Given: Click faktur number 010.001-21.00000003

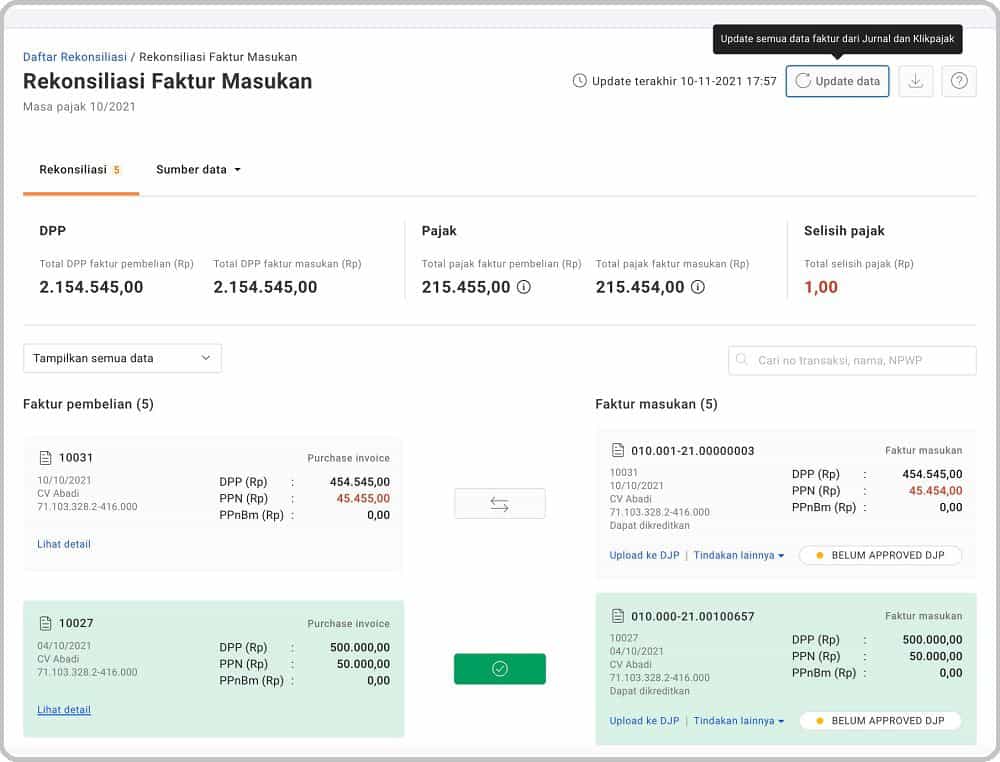Looking at the screenshot, I should click(693, 451).
